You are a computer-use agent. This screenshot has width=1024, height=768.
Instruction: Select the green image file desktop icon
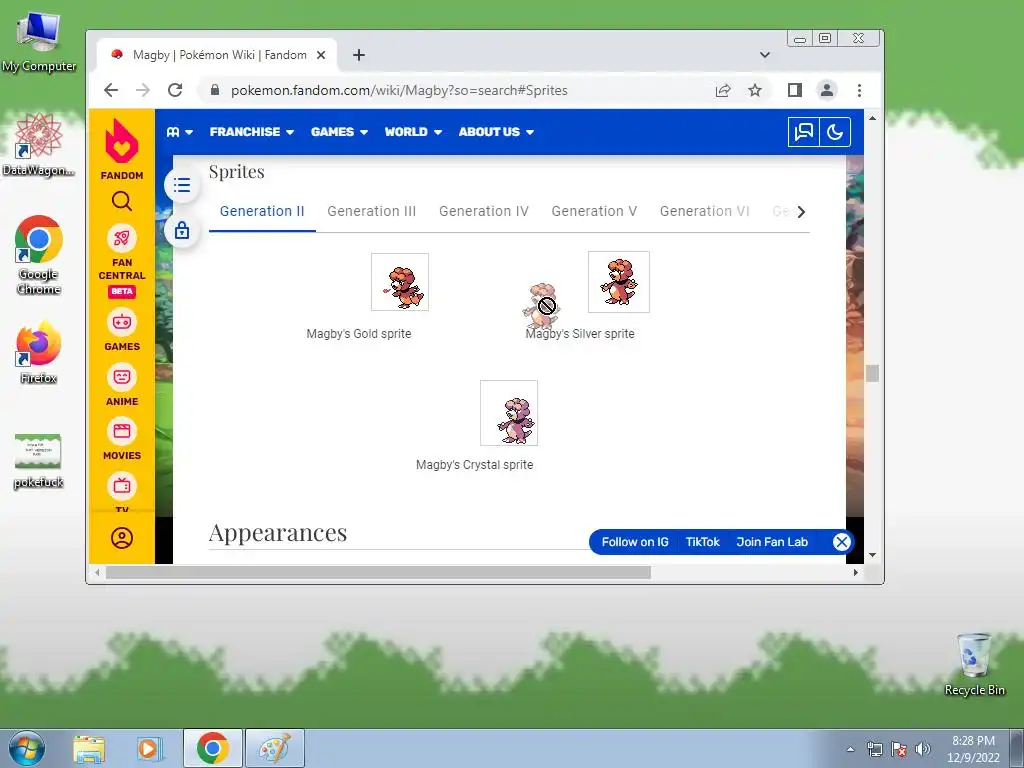tap(39, 461)
